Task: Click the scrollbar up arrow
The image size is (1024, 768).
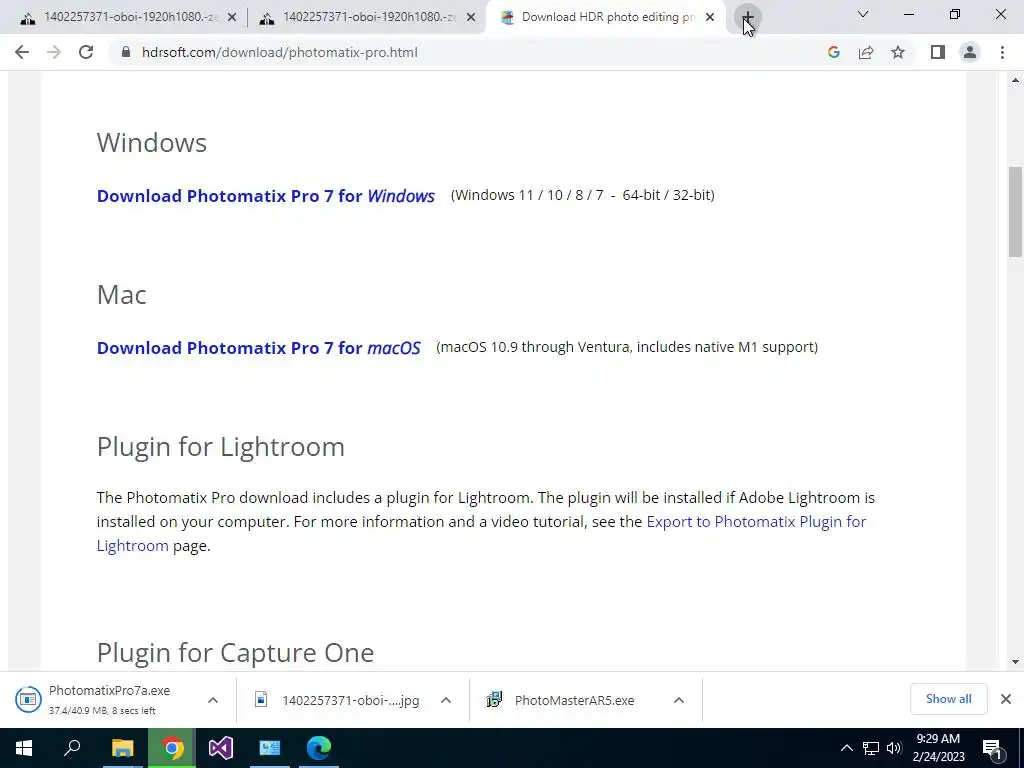Action: pyautogui.click(x=1015, y=80)
